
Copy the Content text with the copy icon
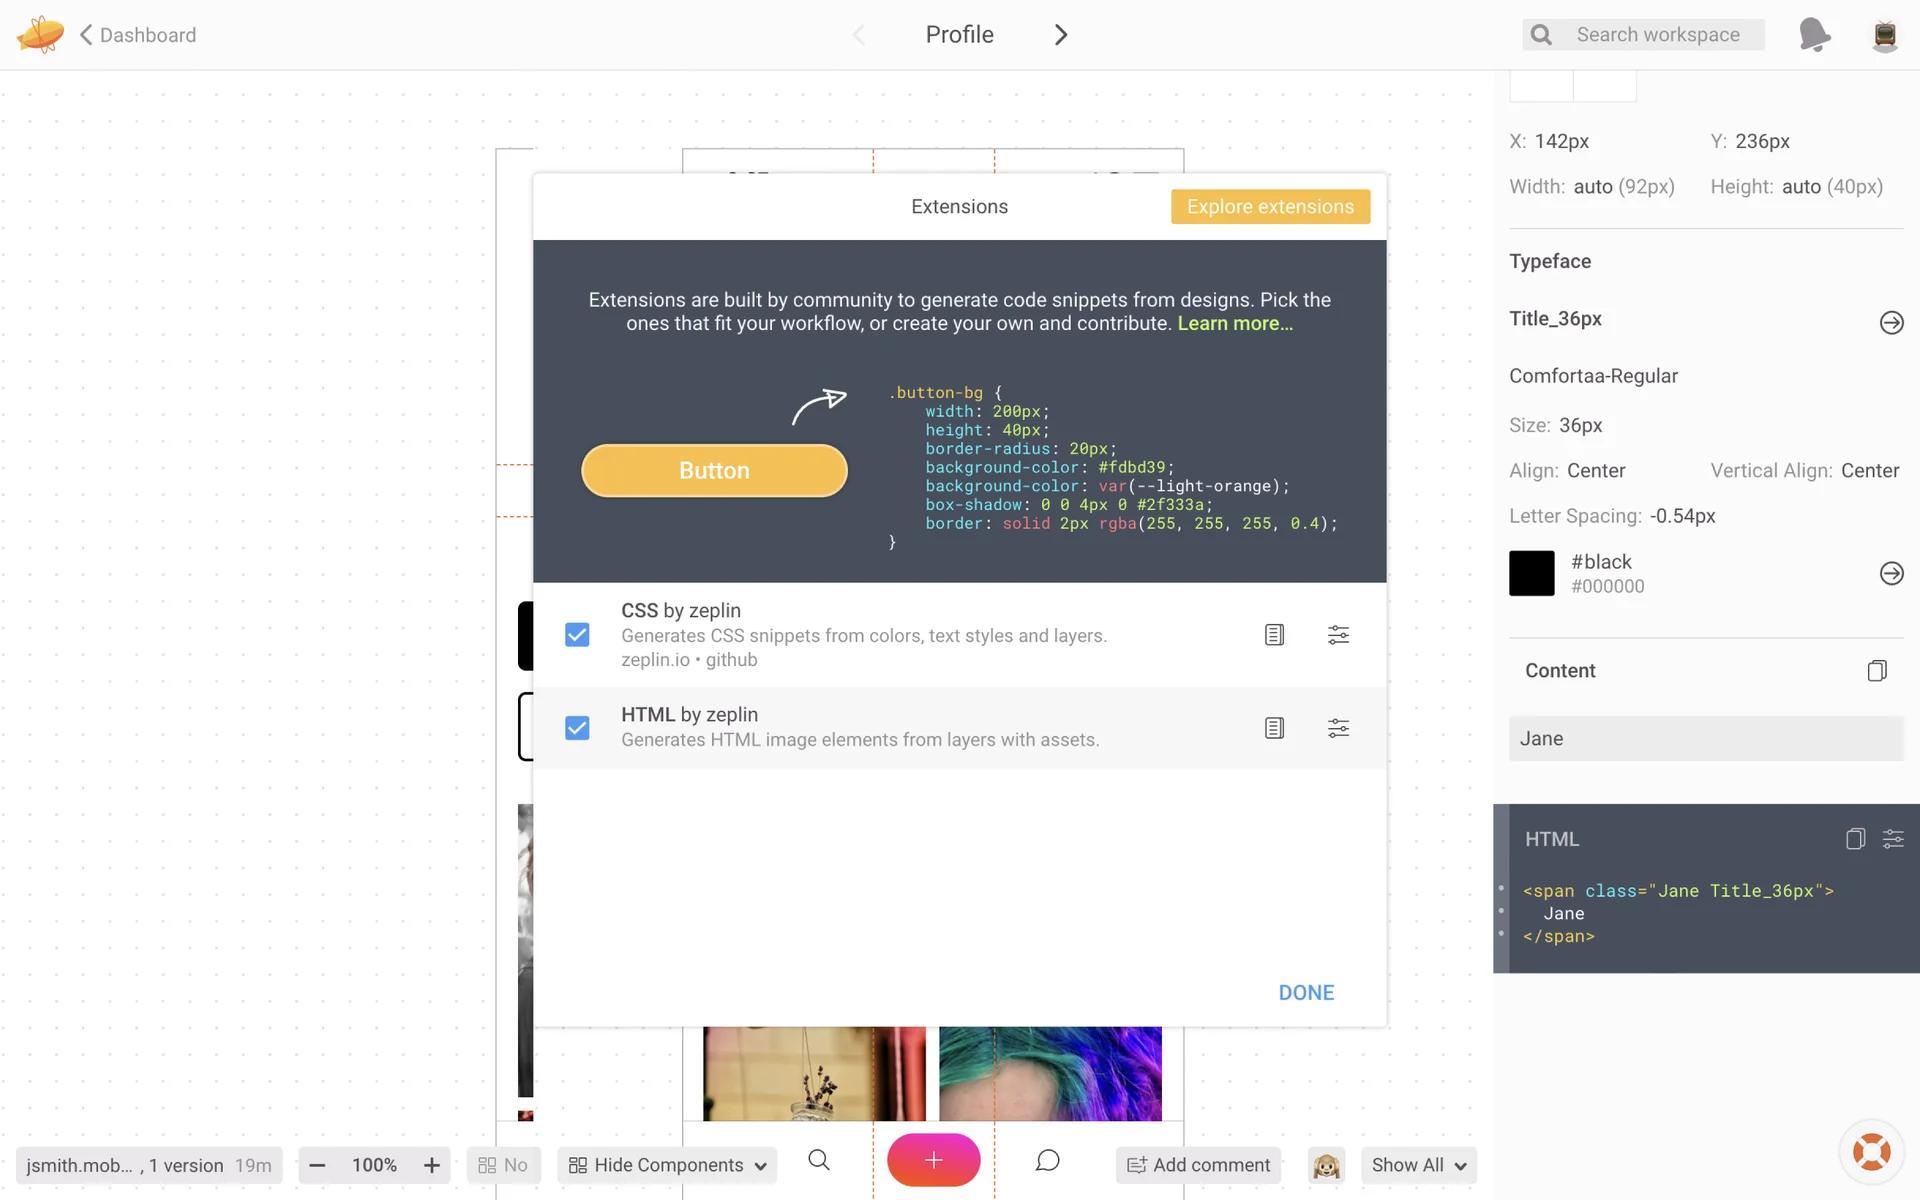click(1877, 671)
